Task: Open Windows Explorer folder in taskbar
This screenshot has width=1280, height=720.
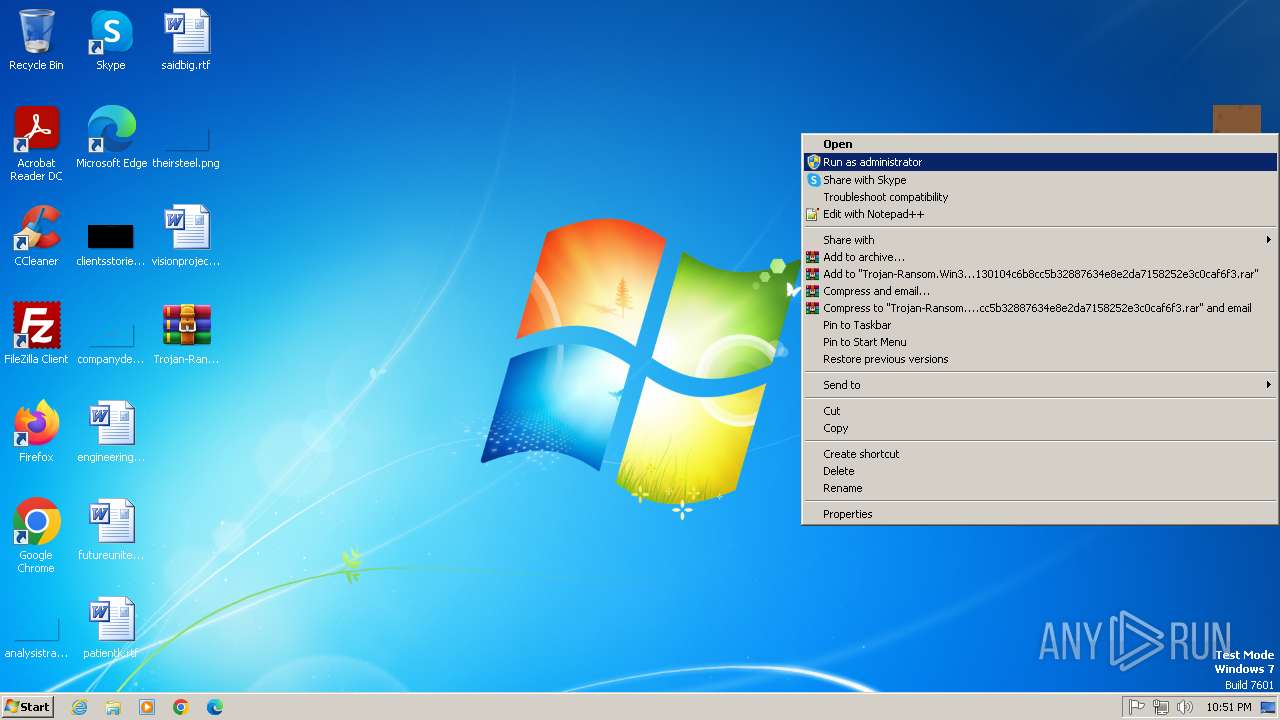Action: (x=113, y=707)
